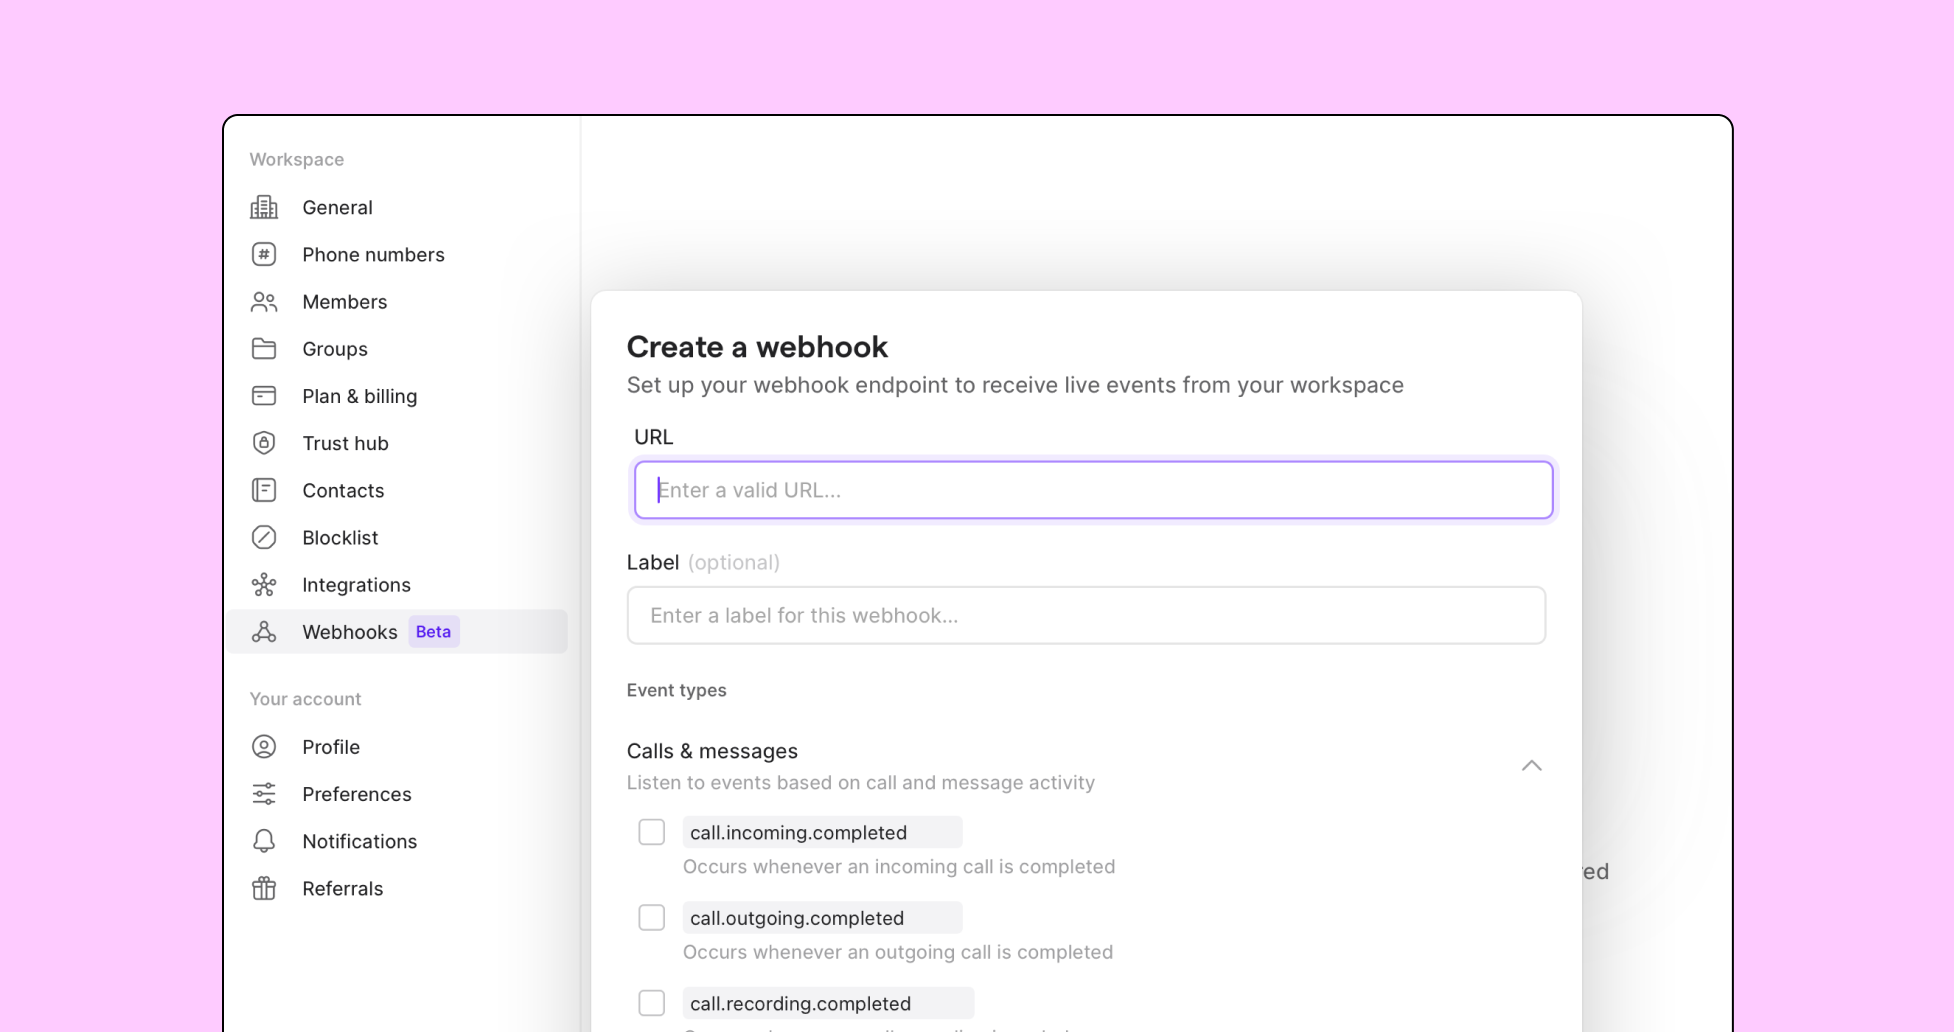1954x1032 pixels.
Task: Collapse the Calls & messages section
Action: pos(1532,766)
